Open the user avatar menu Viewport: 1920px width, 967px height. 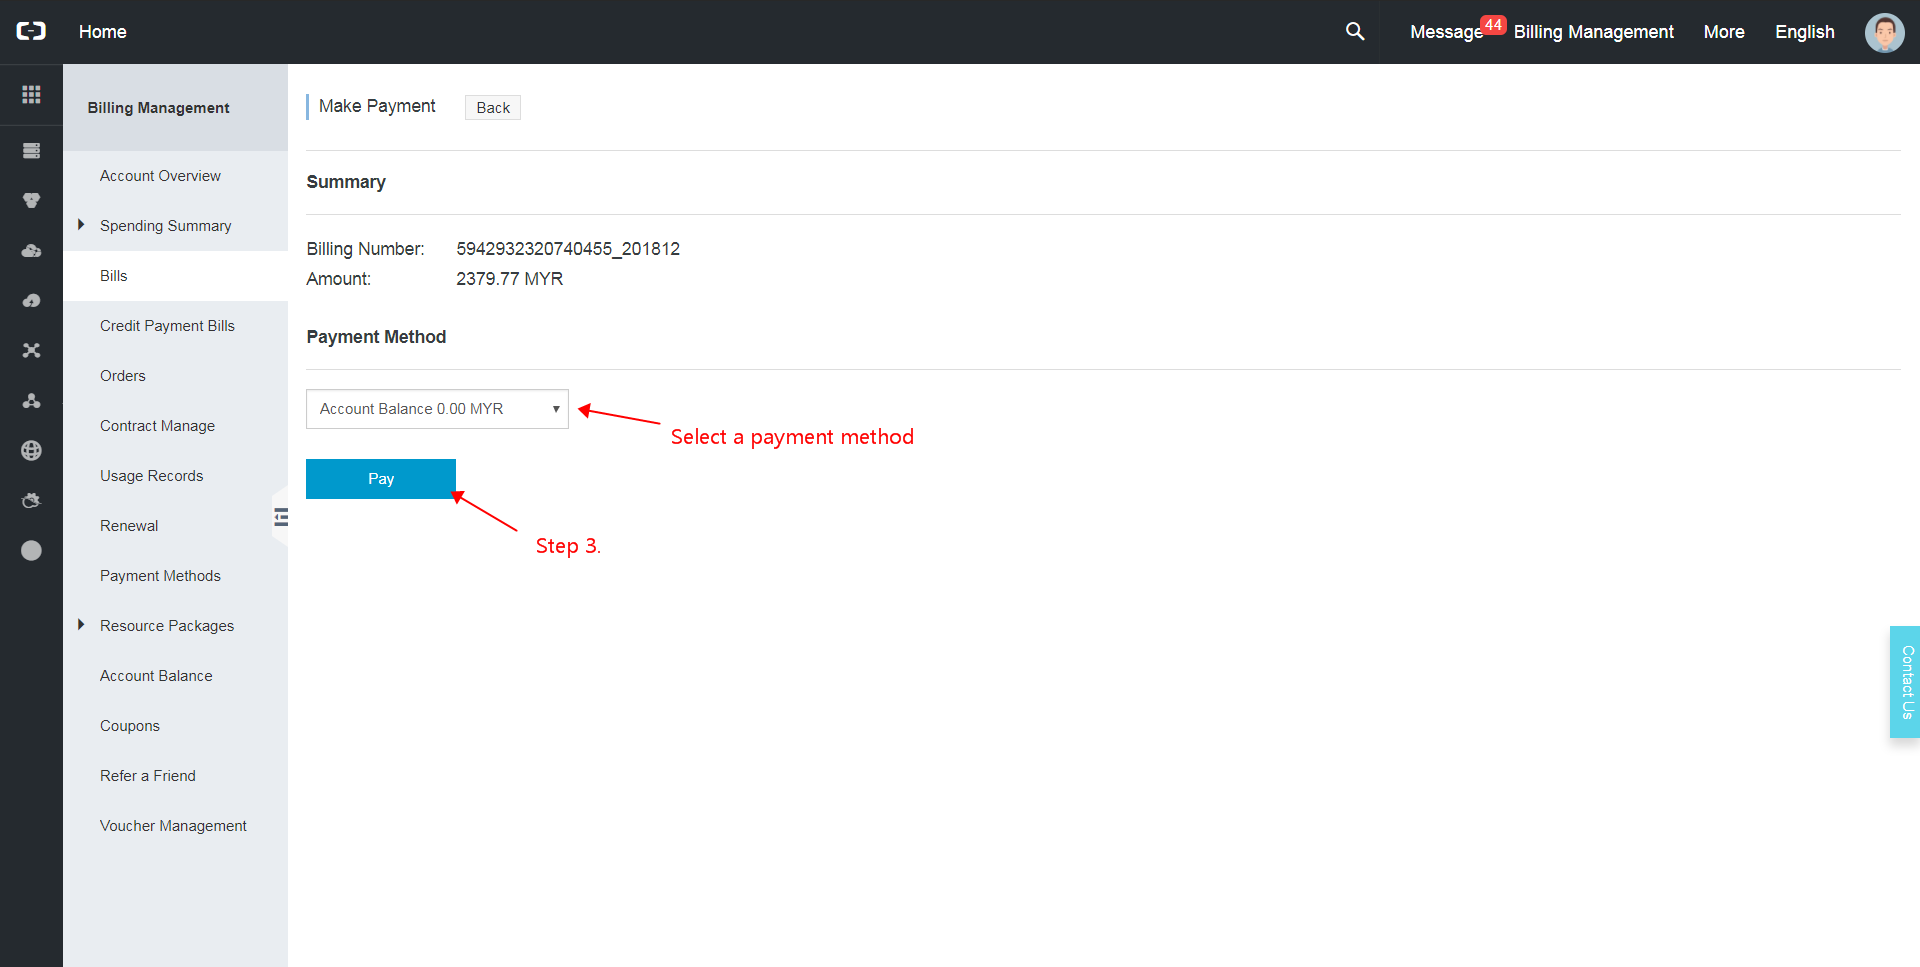1884,32
